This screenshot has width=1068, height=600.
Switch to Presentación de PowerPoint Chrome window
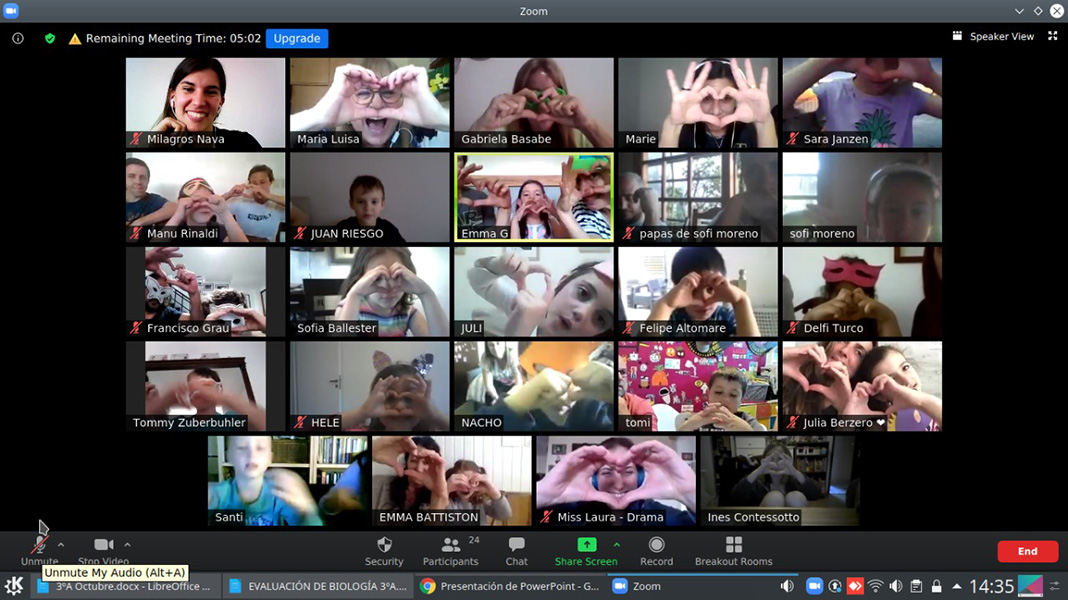(510, 587)
